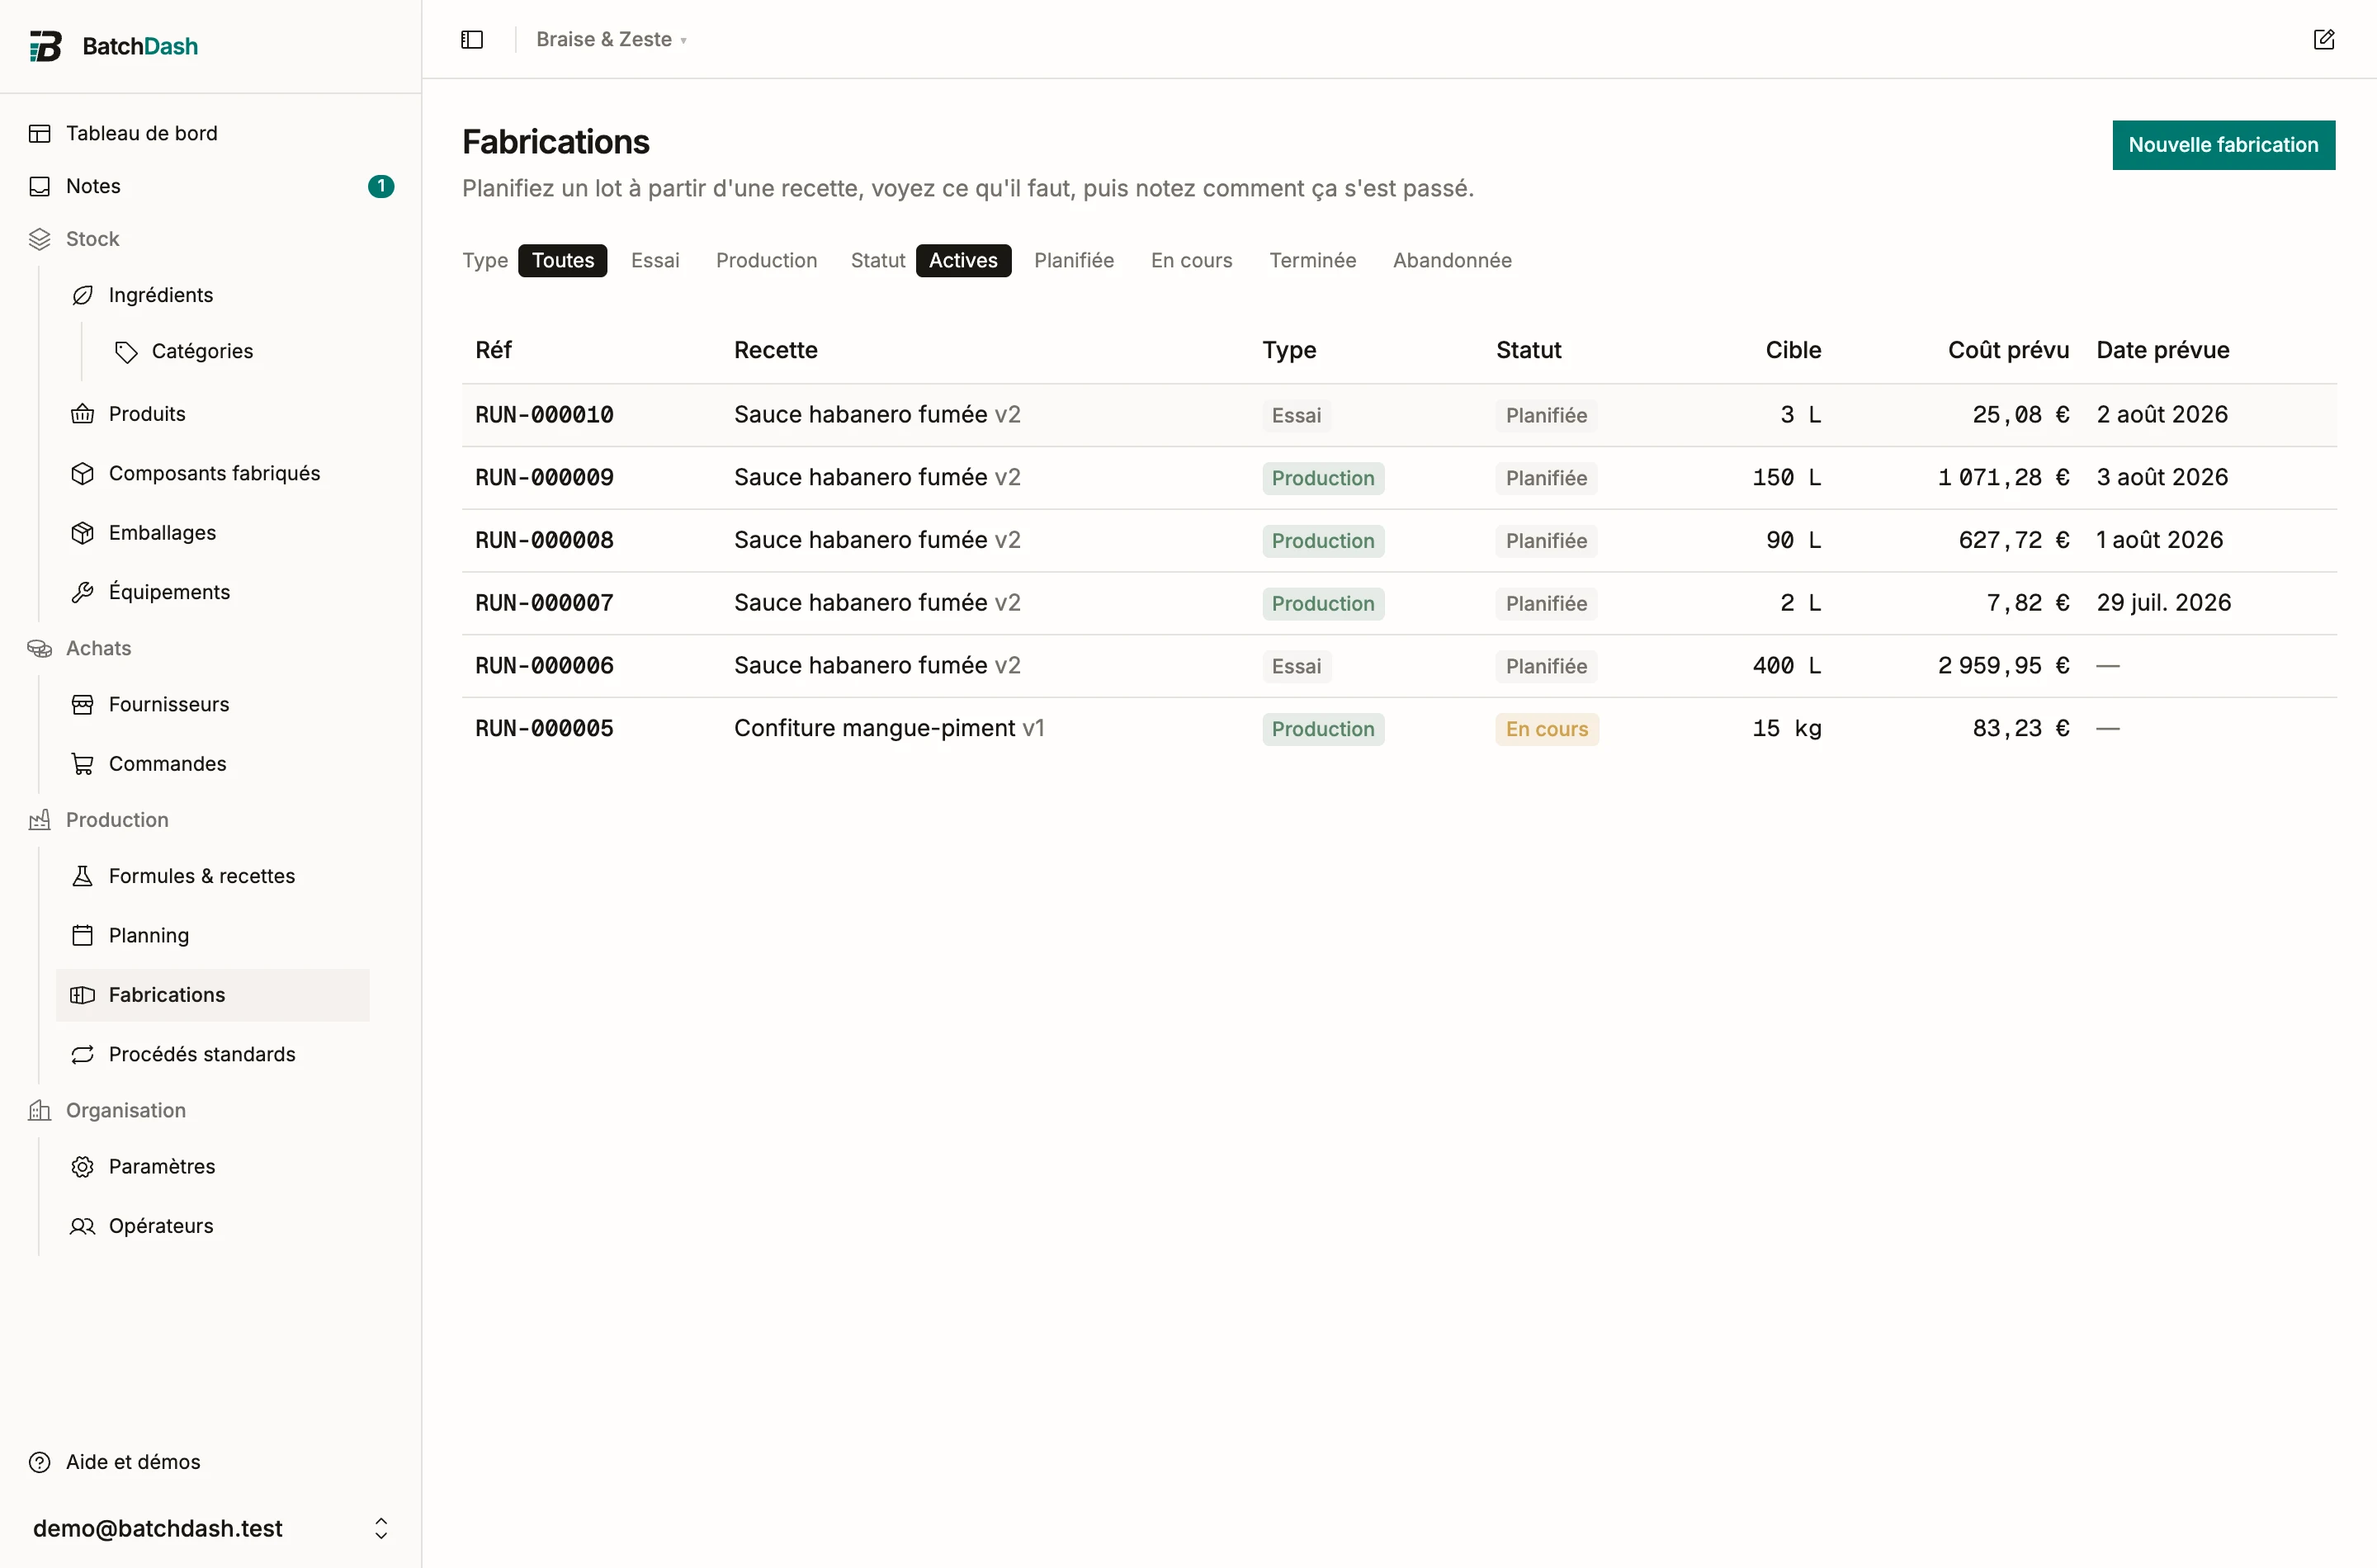Screen dimensions: 2377x1568
Task: Click the Commandes cart icon
Action: point(83,764)
